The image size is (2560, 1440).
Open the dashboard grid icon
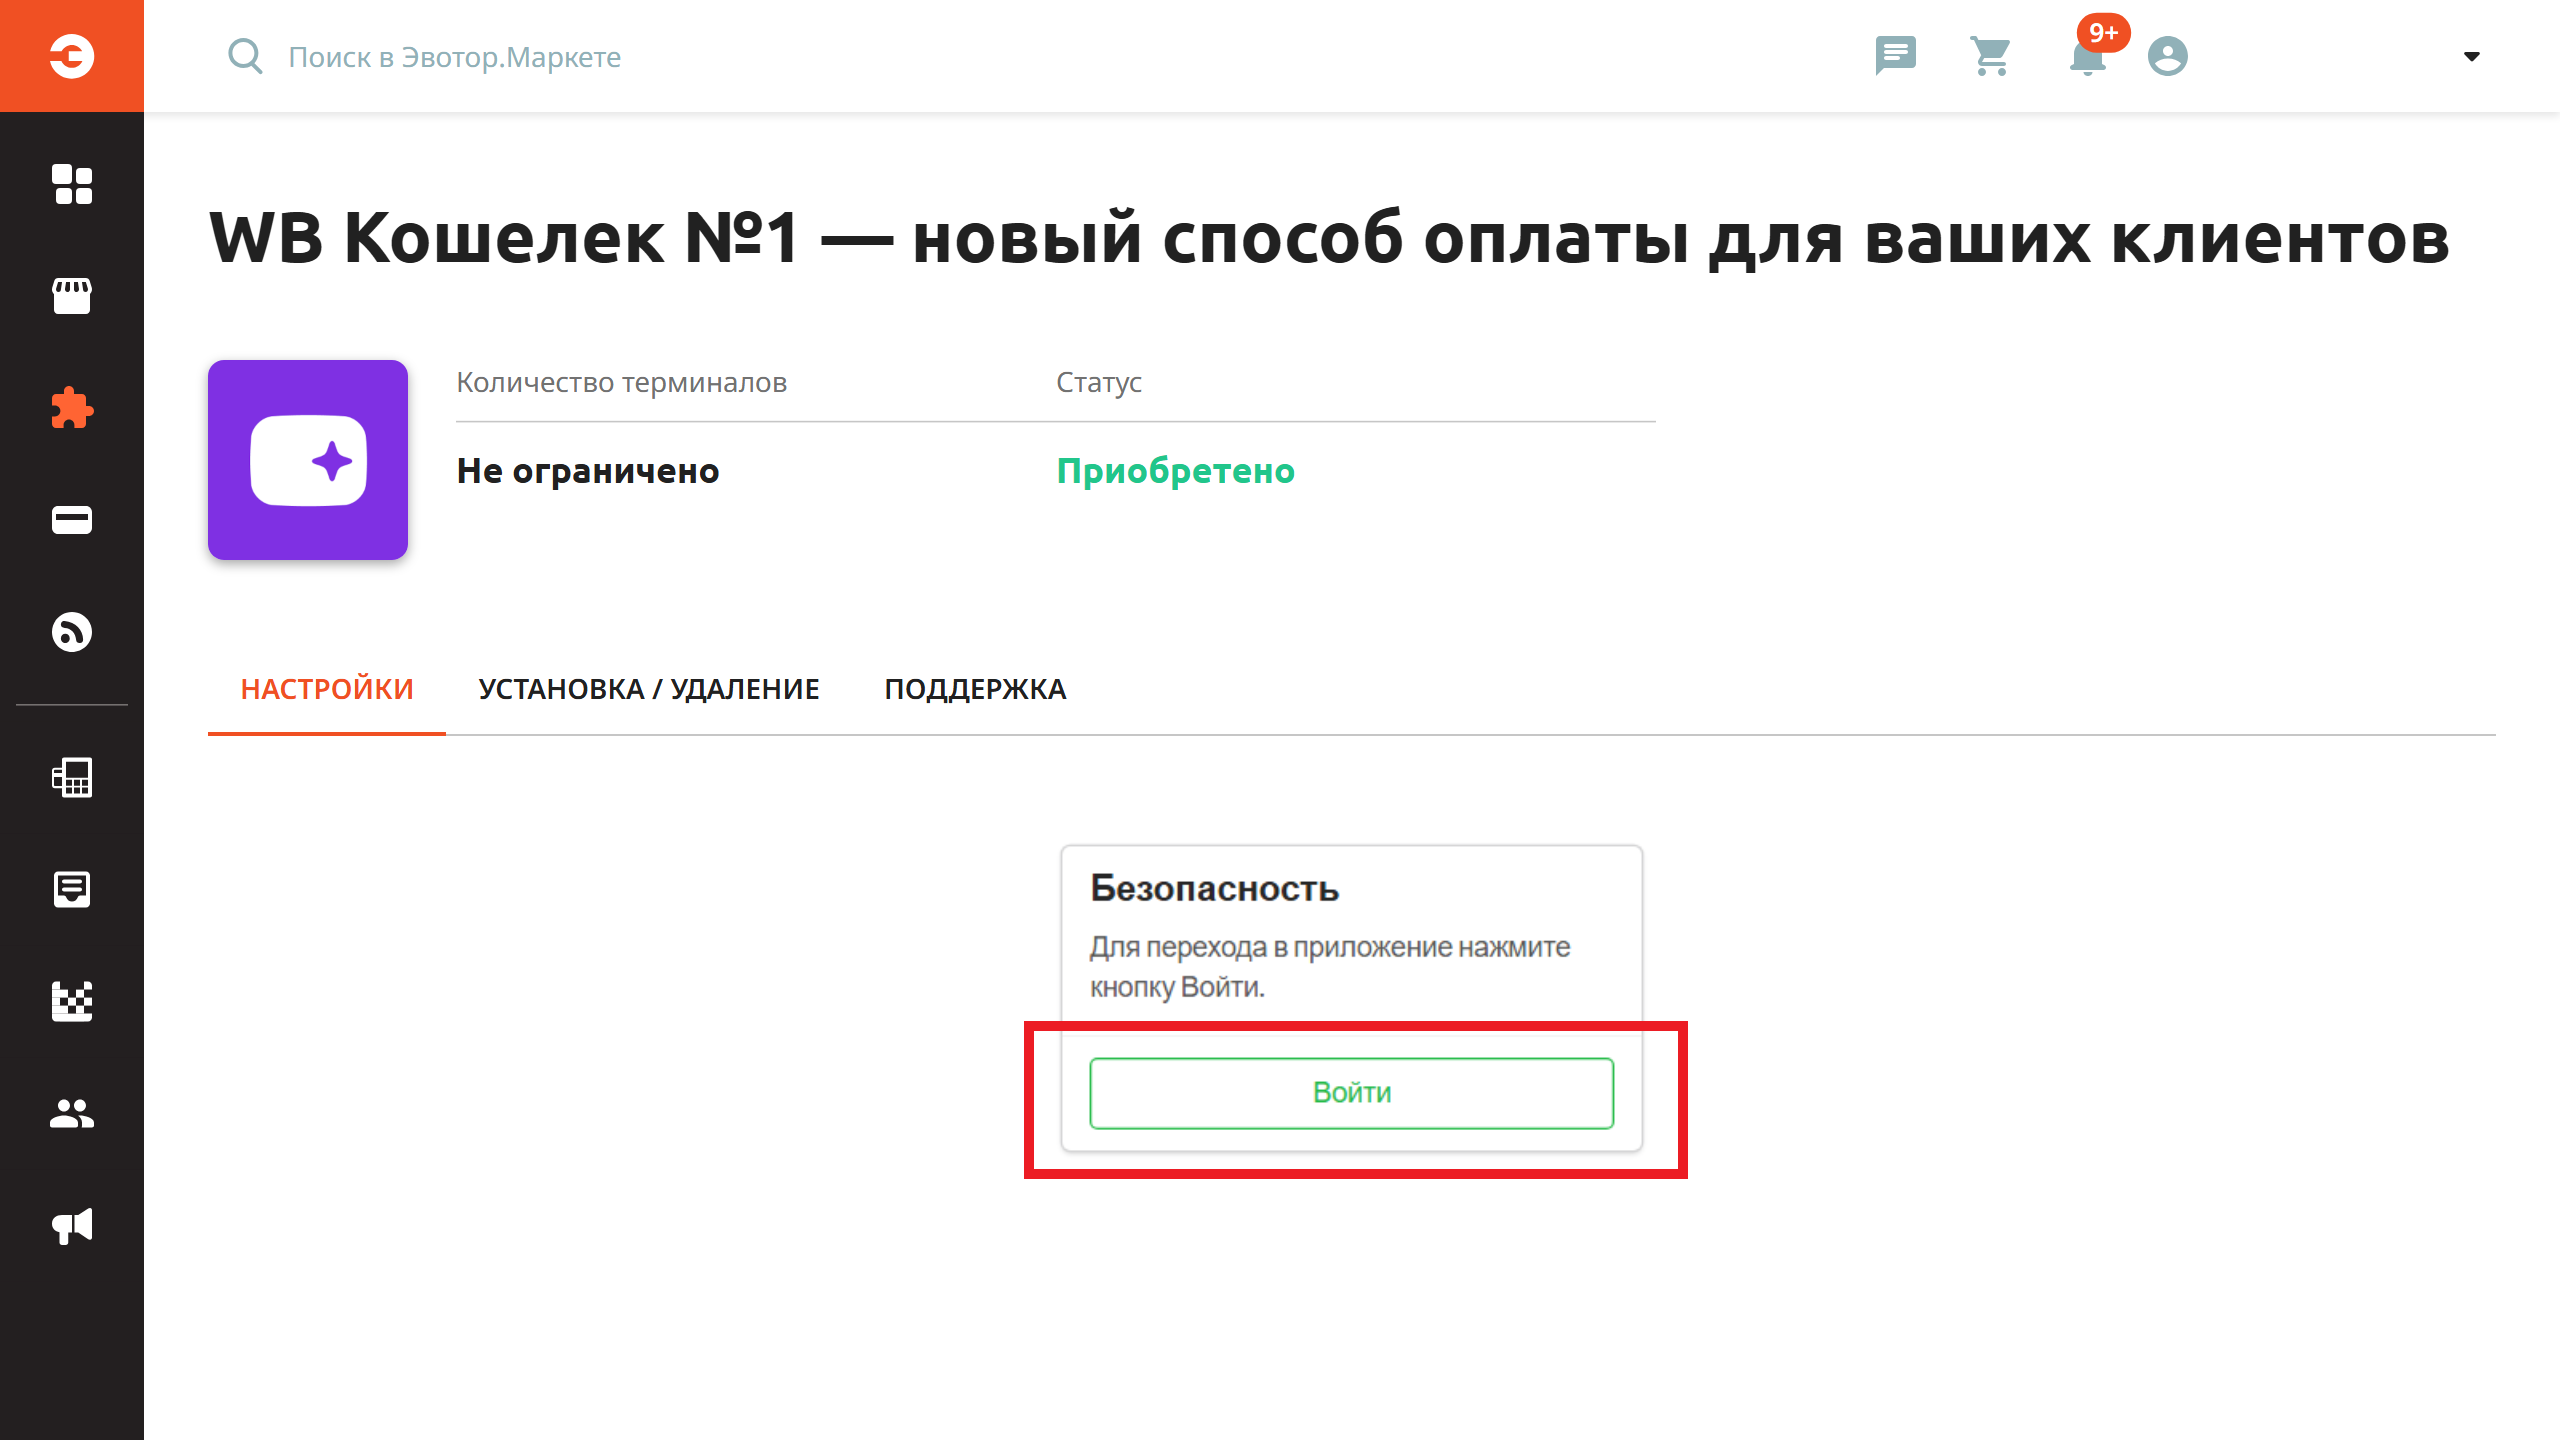[x=72, y=184]
